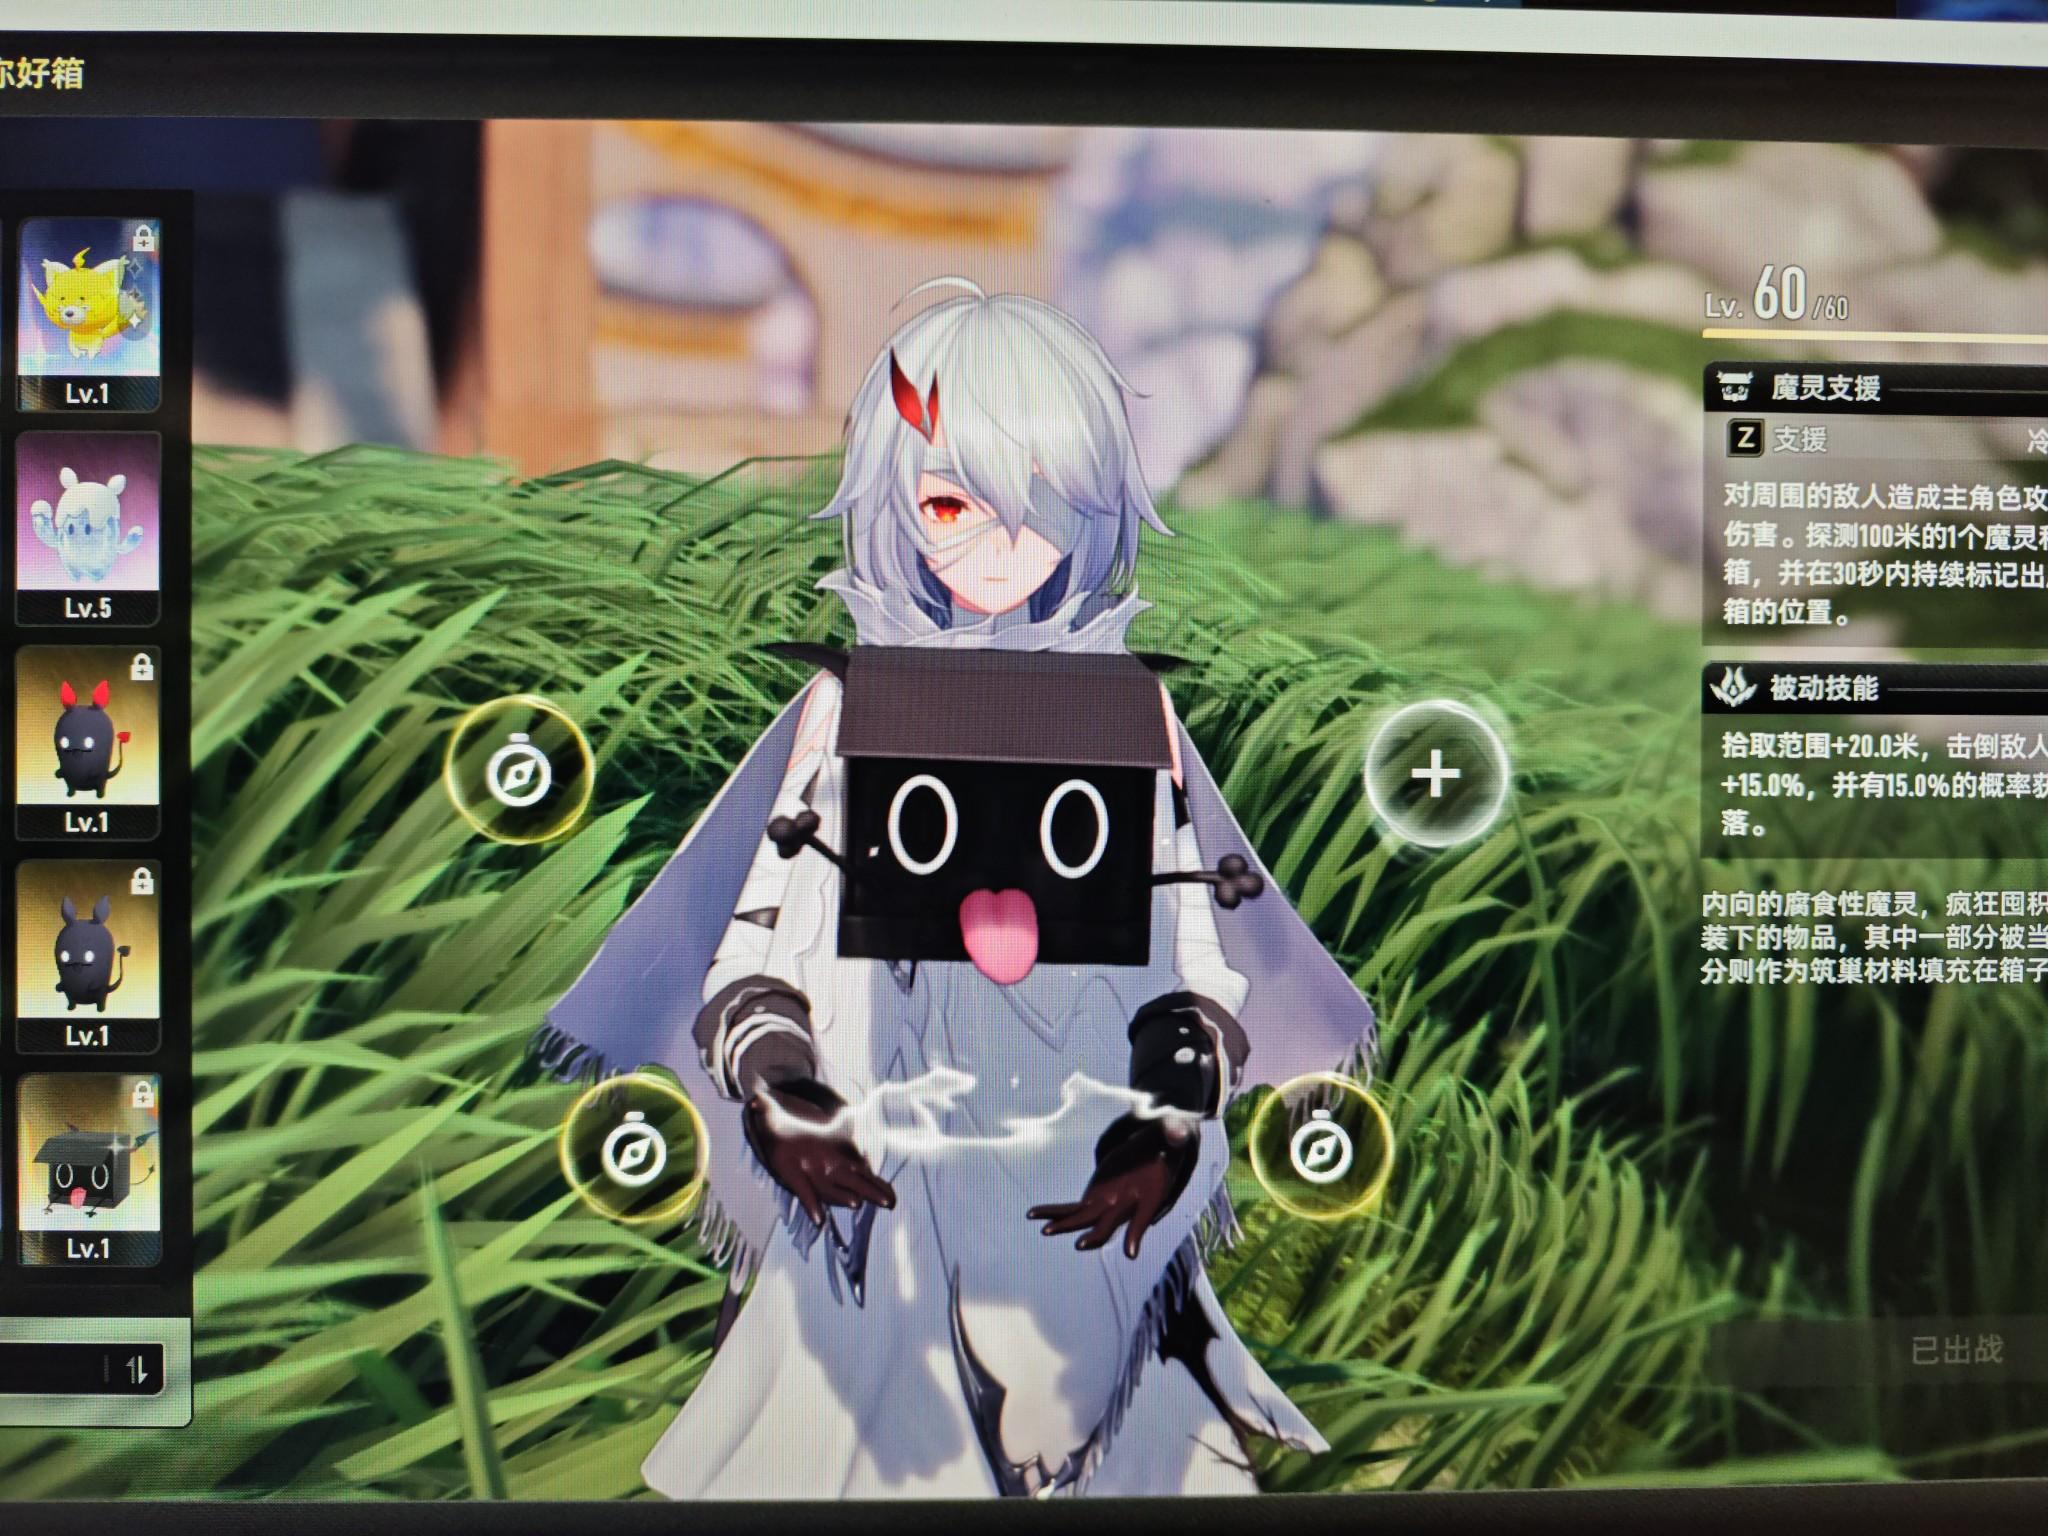Click the Z key 支援 skill icon
The image size is (2048, 1536).
1745,438
